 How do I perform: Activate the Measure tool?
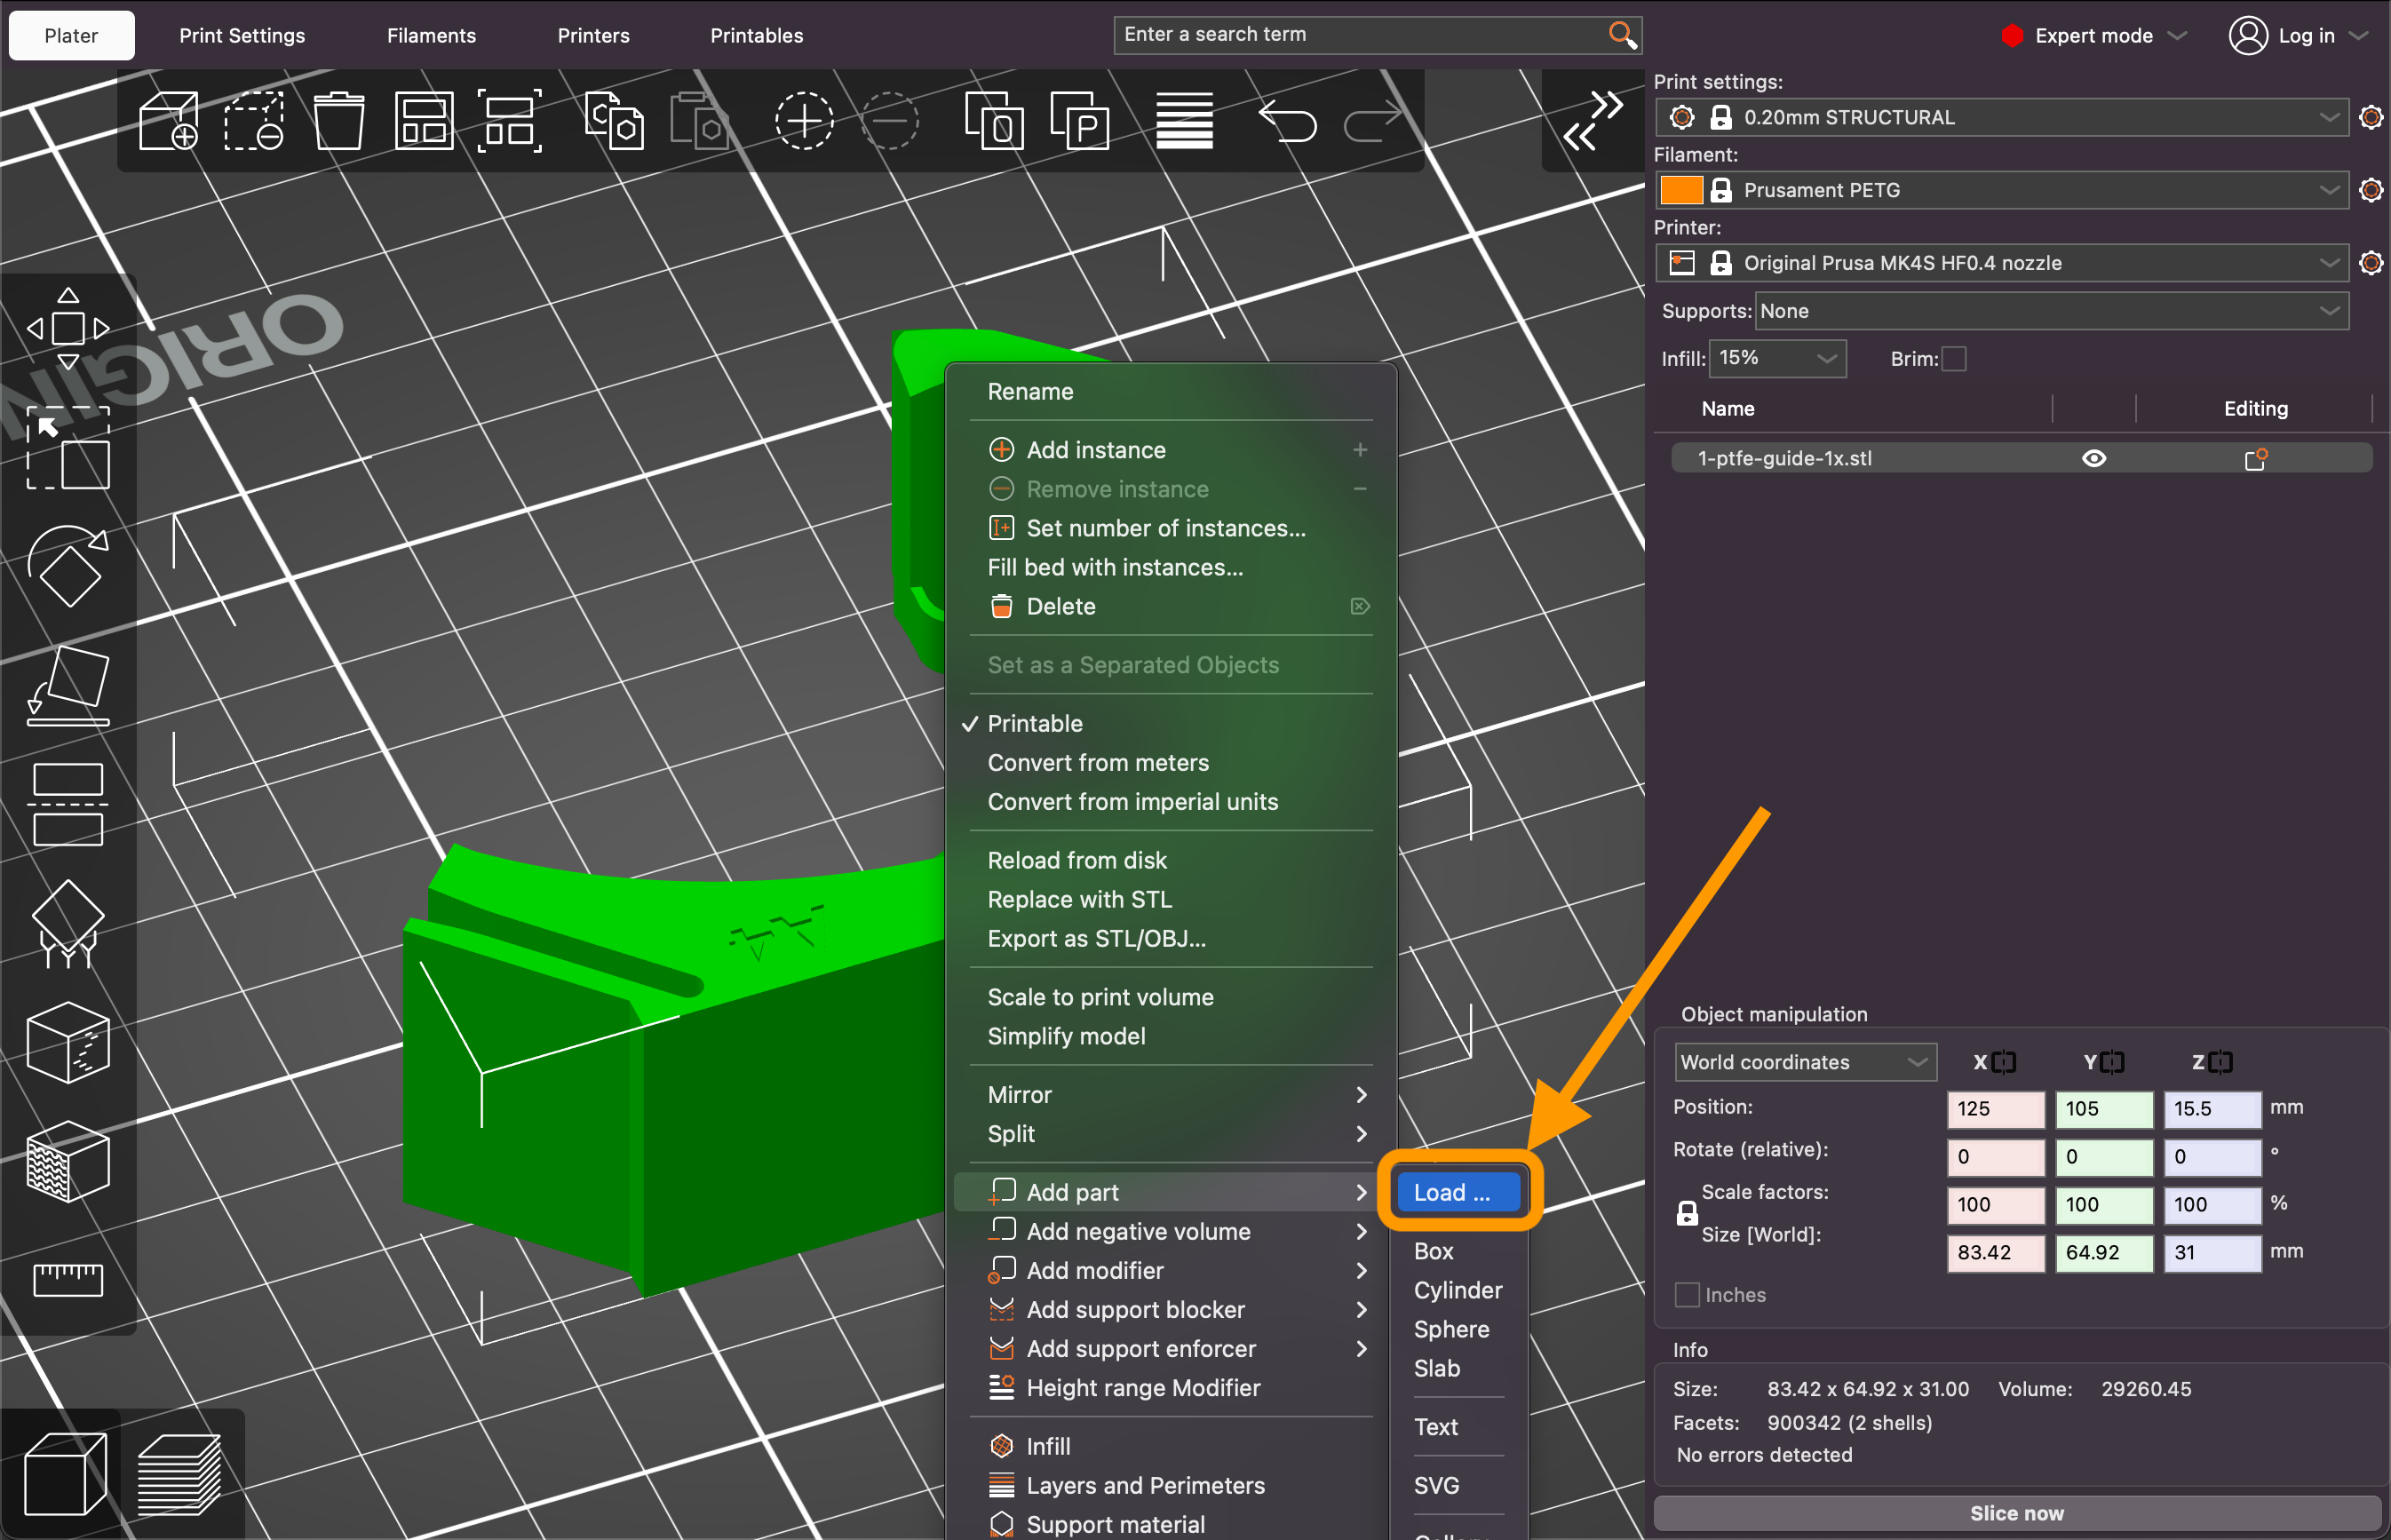(68, 1280)
